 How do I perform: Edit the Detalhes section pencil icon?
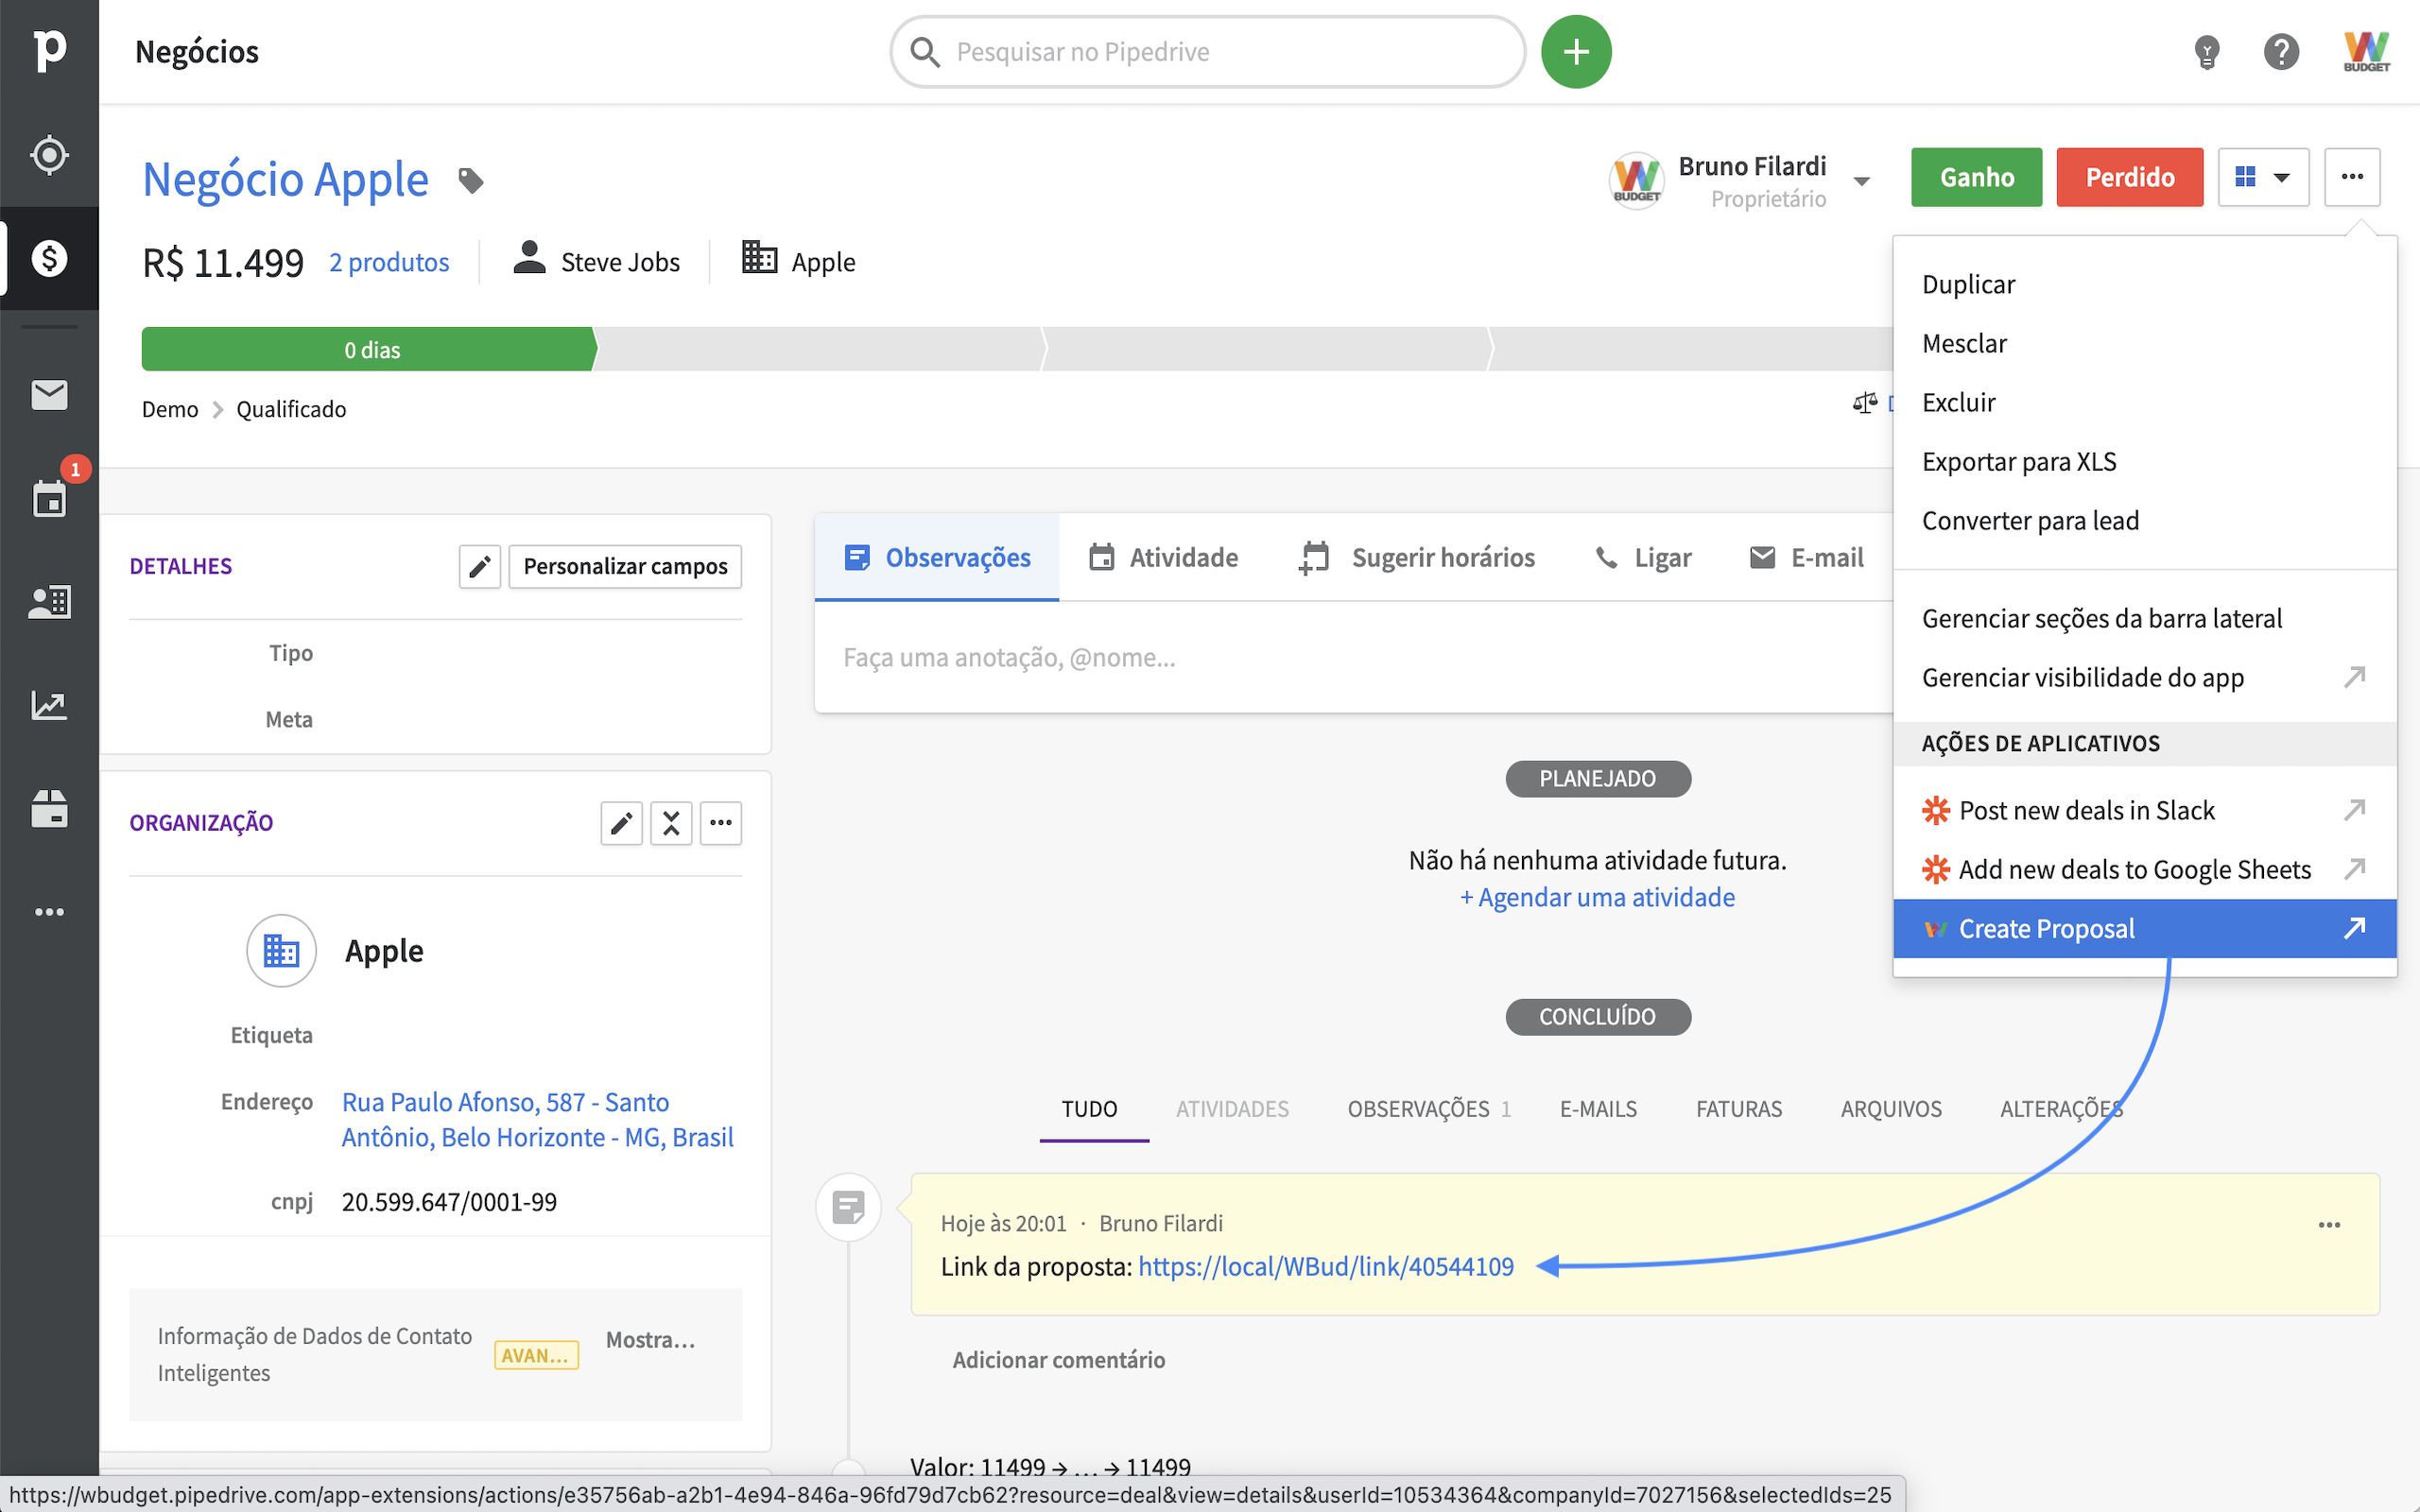pos(480,566)
